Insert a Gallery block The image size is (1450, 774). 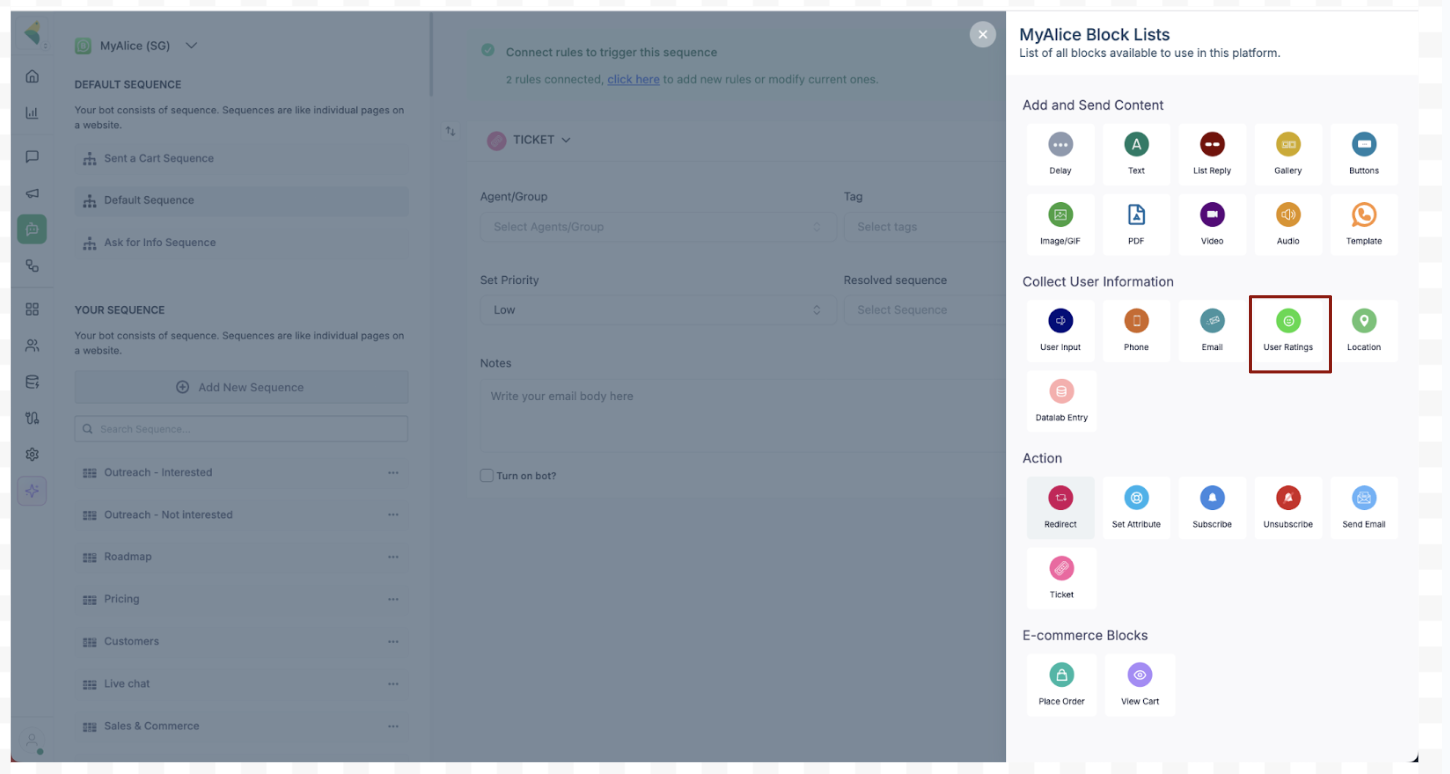click(x=1288, y=154)
